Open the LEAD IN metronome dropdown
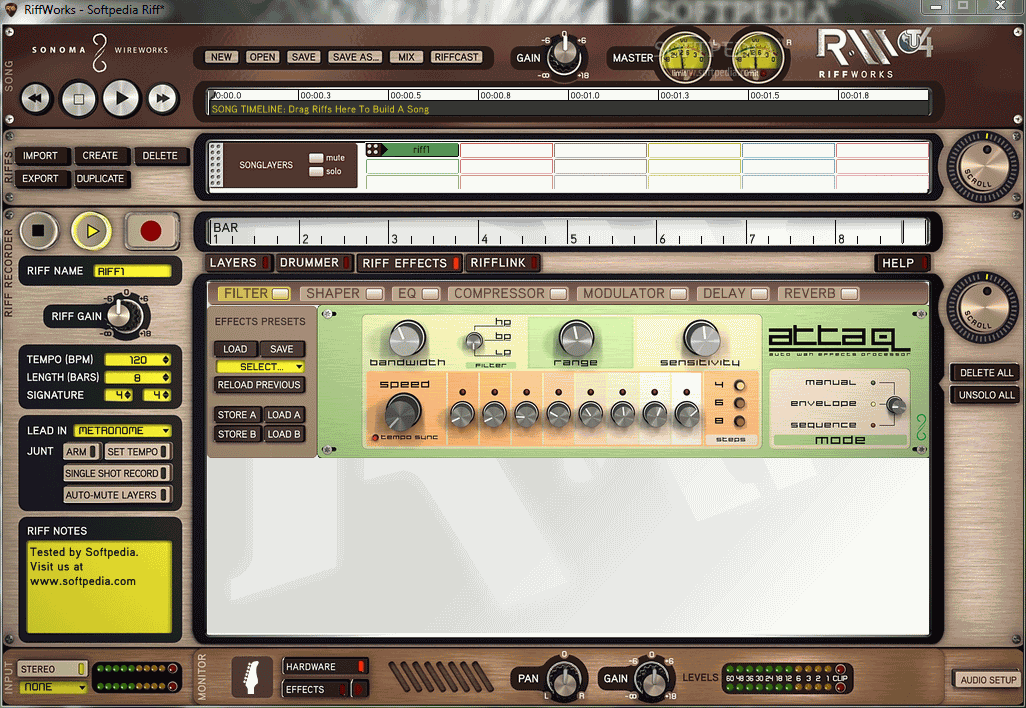The image size is (1026, 708). tap(123, 431)
